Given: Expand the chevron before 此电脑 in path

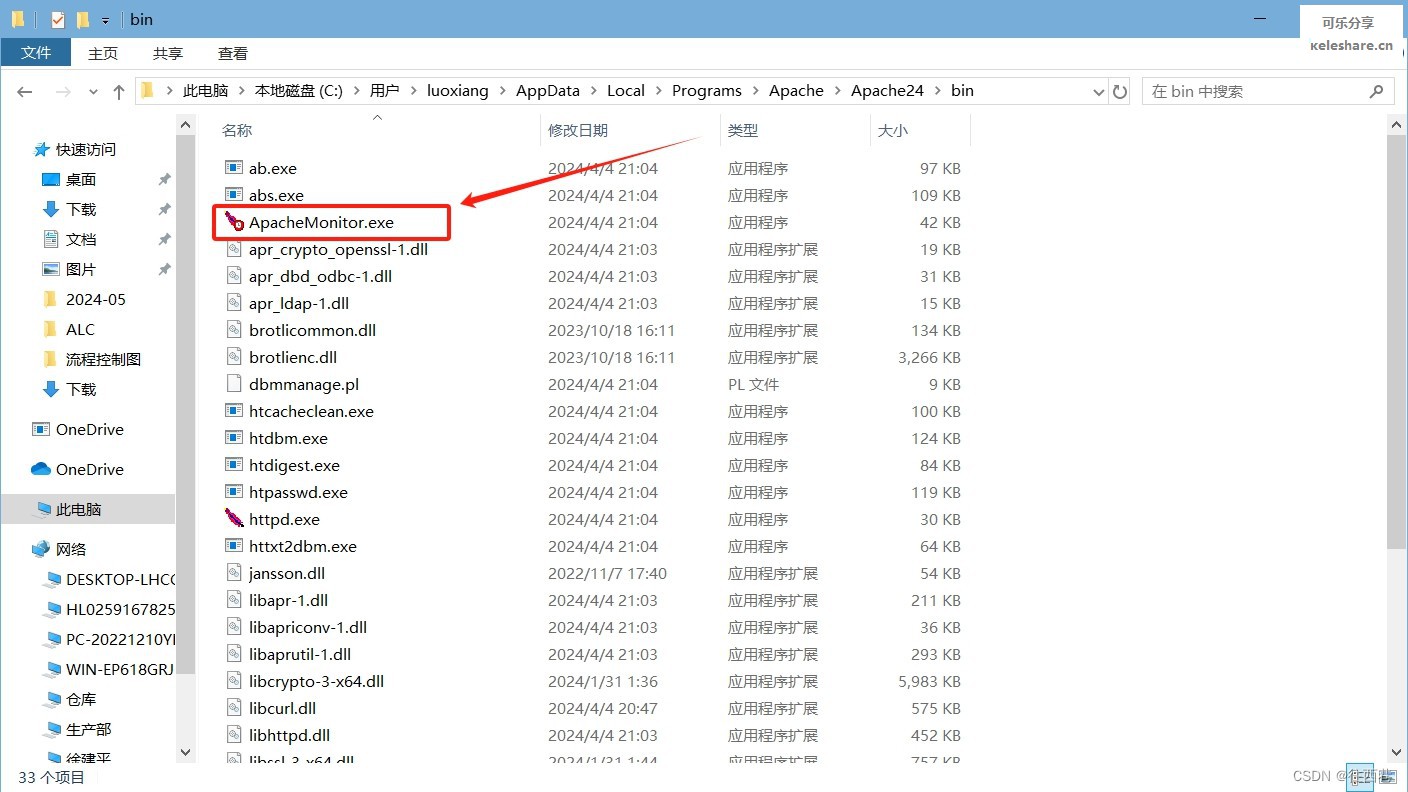Looking at the screenshot, I should click(x=170, y=91).
